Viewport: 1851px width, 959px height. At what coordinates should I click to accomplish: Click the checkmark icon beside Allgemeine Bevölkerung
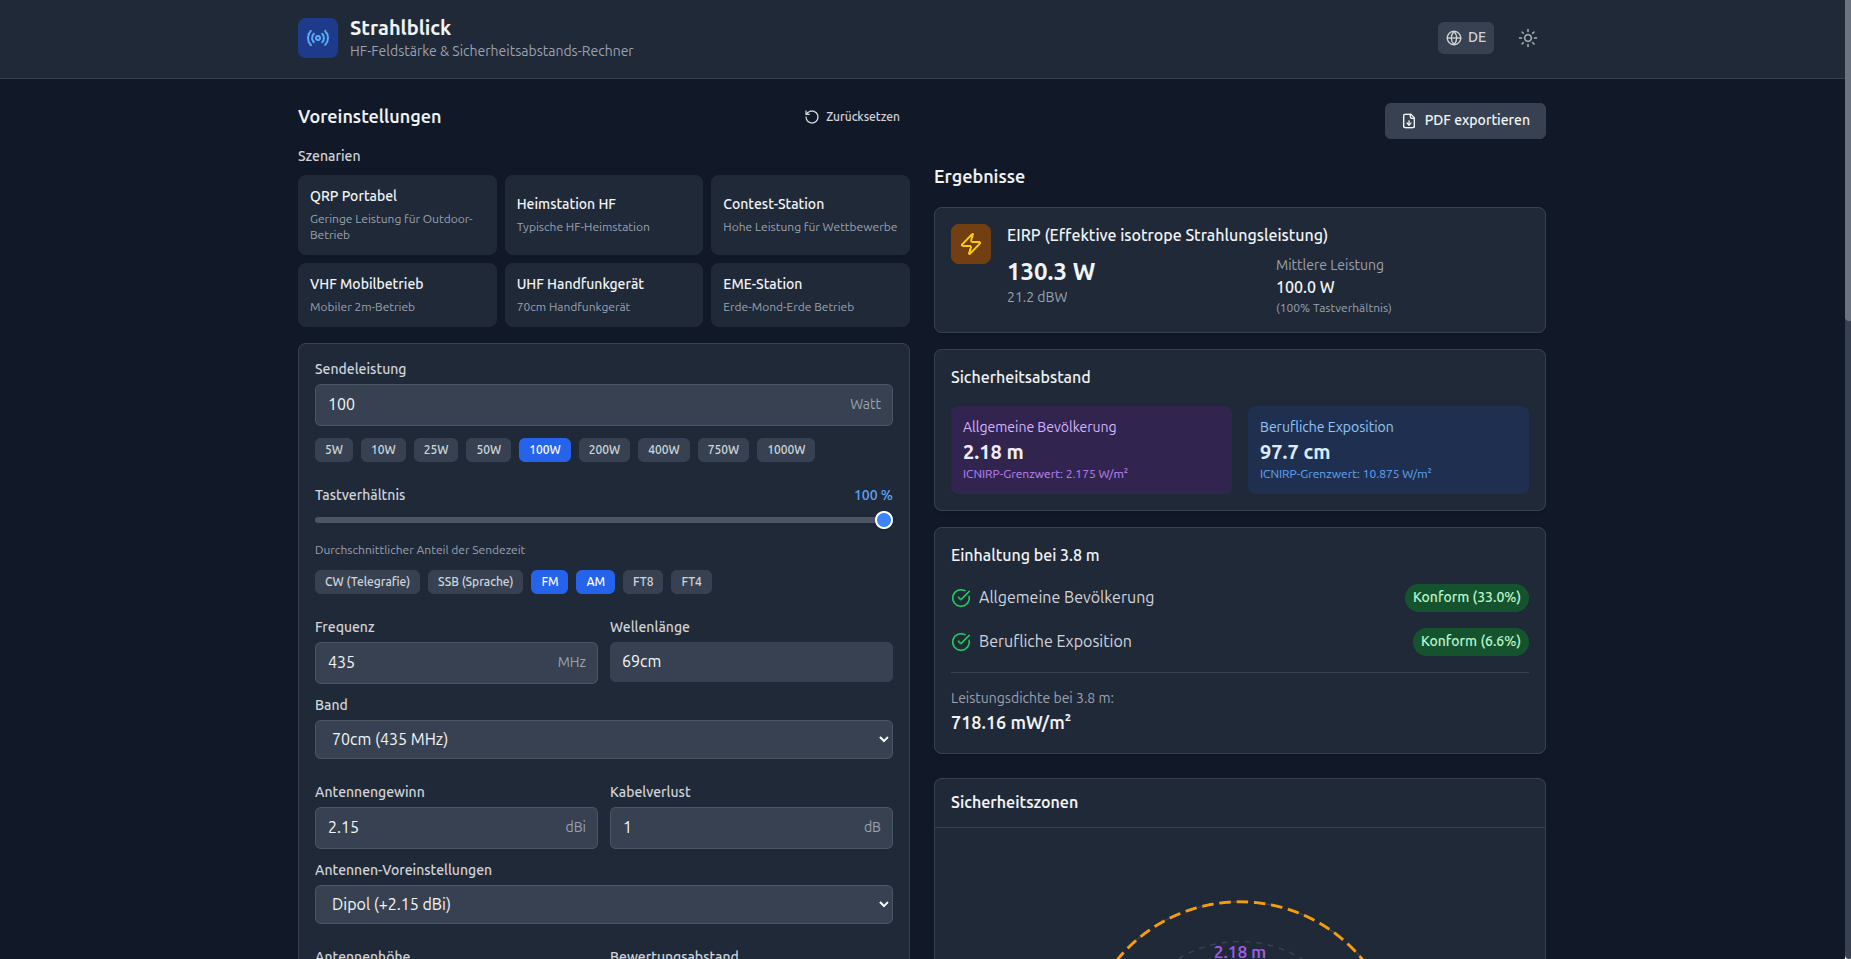[961, 598]
